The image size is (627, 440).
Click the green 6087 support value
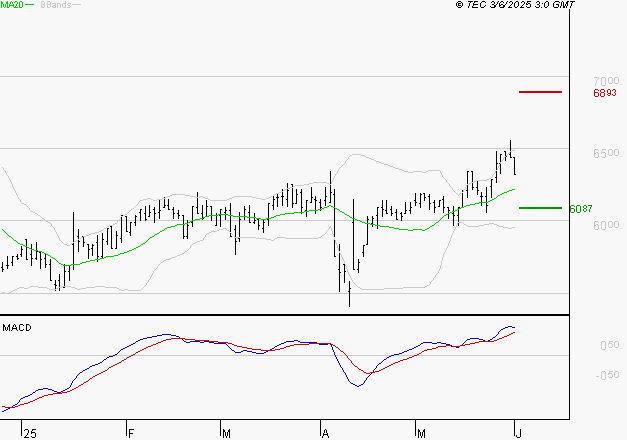pyautogui.click(x=581, y=209)
